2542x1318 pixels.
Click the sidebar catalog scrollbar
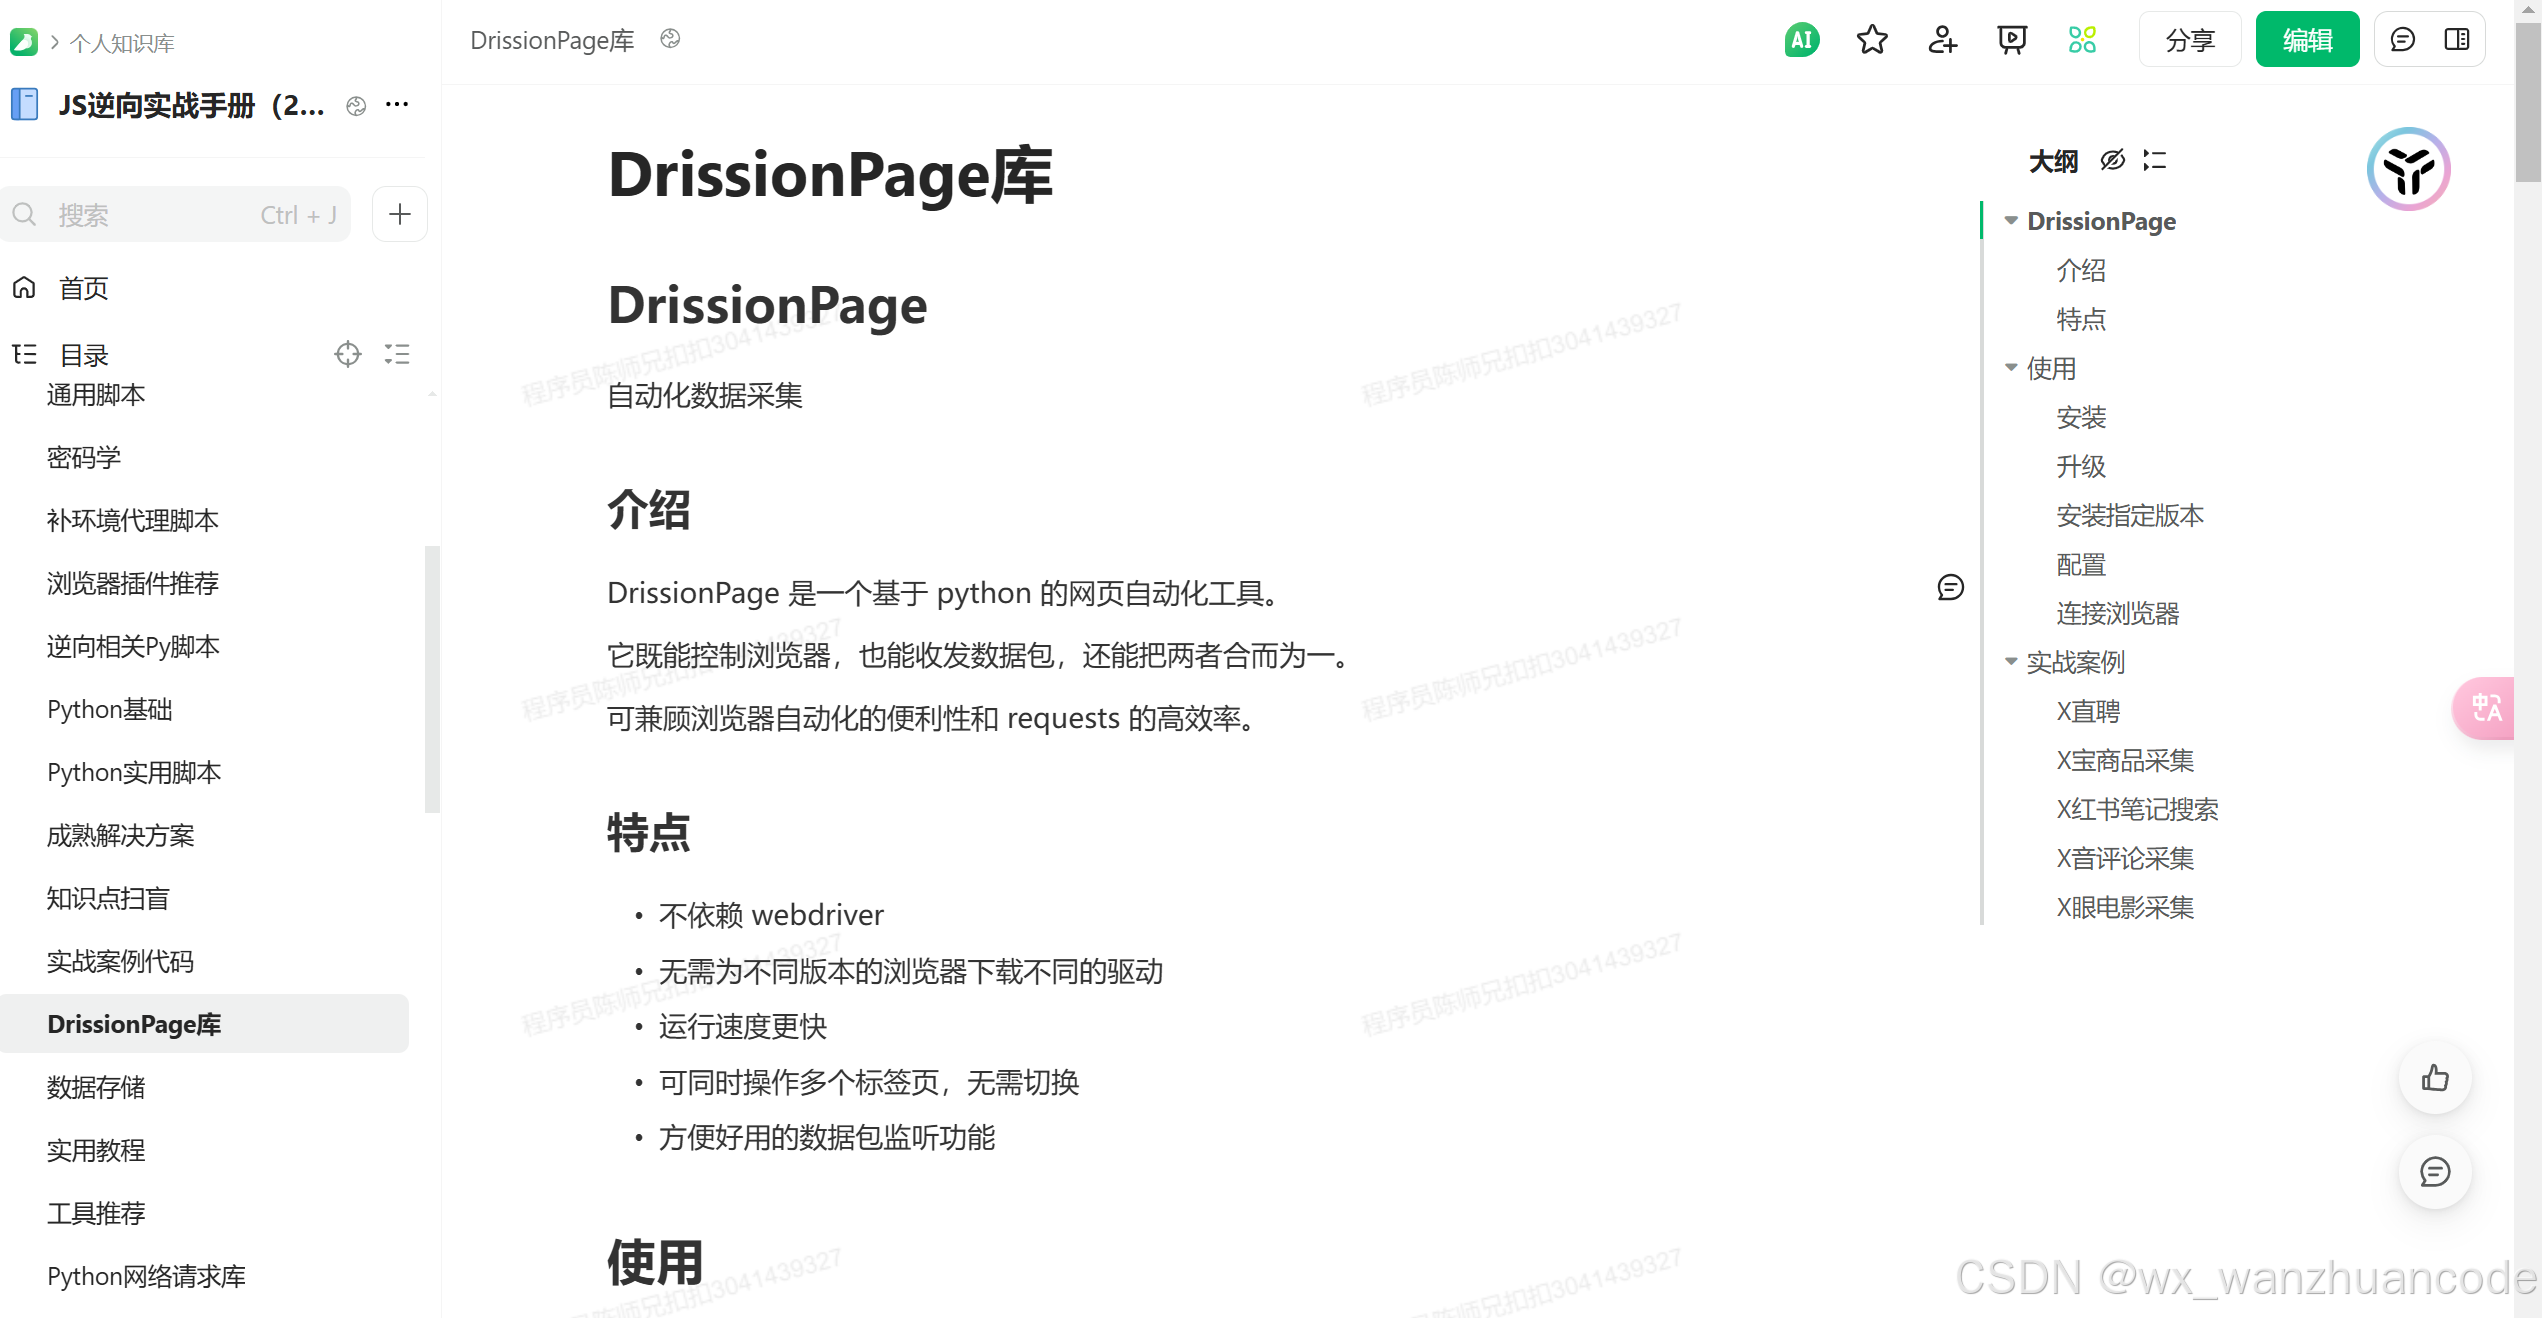(x=432, y=679)
